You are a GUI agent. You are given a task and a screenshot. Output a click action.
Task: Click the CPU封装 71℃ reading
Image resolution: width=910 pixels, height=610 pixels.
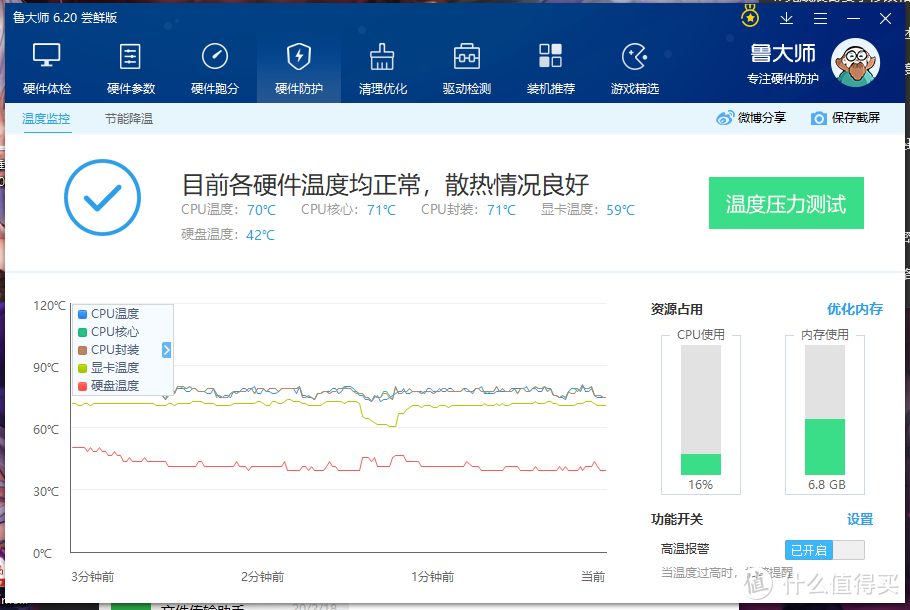[x=468, y=210]
